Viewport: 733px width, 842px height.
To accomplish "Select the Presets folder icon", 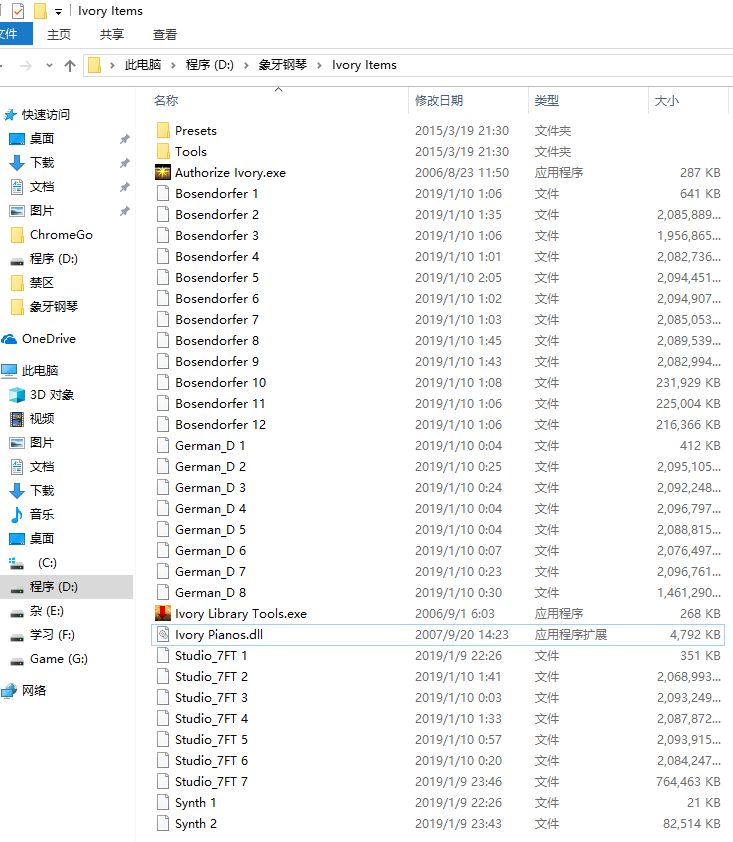I will [x=163, y=130].
